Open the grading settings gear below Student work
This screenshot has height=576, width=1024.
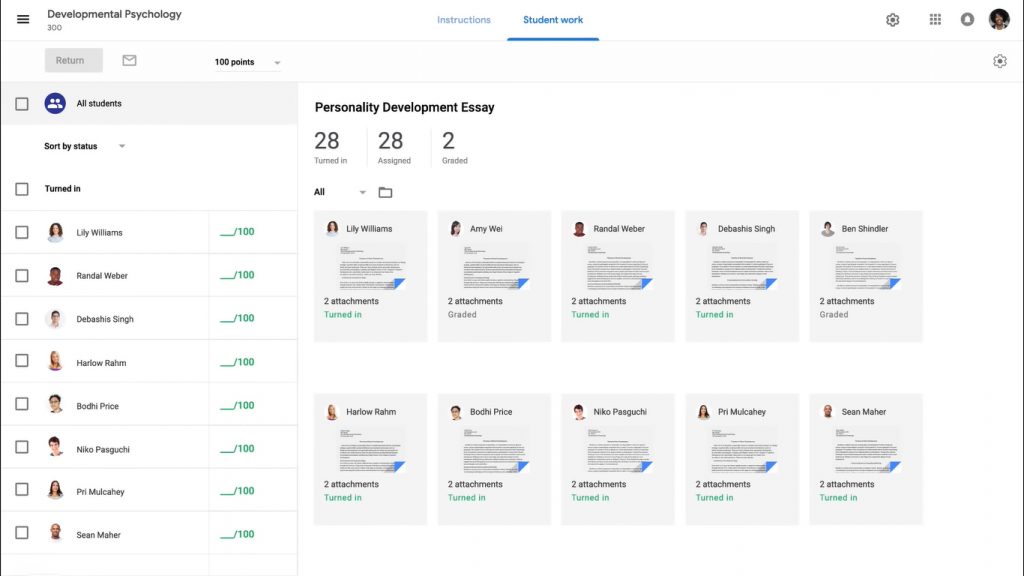999,61
